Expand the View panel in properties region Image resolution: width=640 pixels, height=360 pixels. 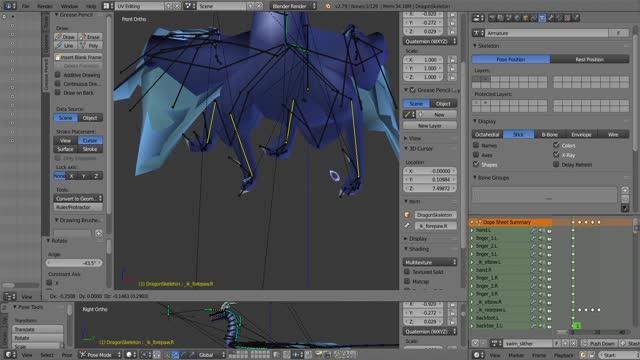[x=406, y=138]
